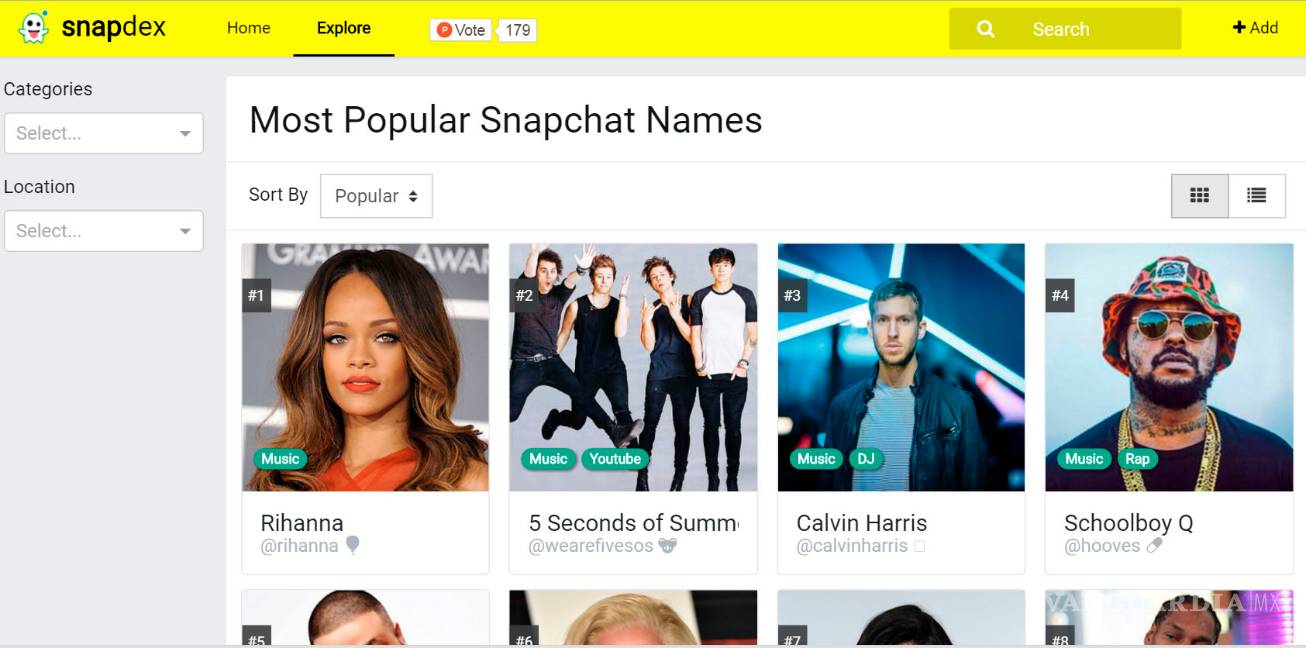Click the magnifying glass search icon
Viewport: 1306px width, 648px height.
(x=986, y=29)
